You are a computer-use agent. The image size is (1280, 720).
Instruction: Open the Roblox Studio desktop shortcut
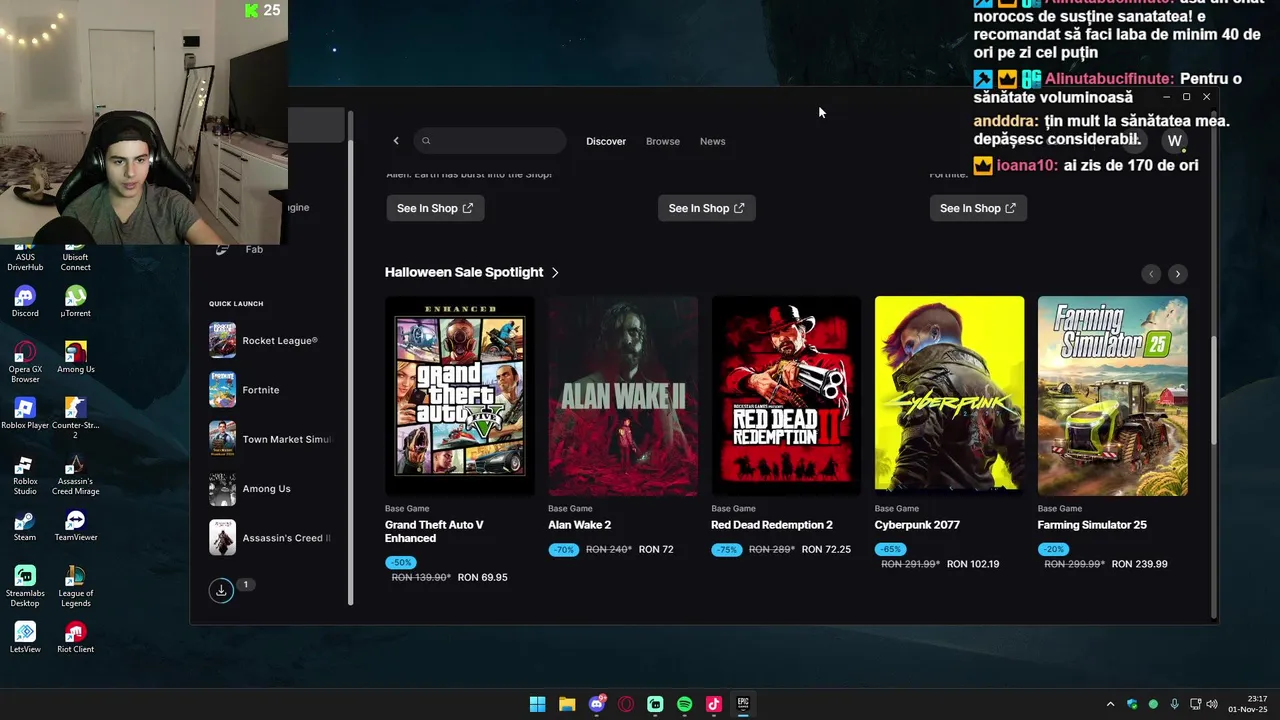[25, 475]
